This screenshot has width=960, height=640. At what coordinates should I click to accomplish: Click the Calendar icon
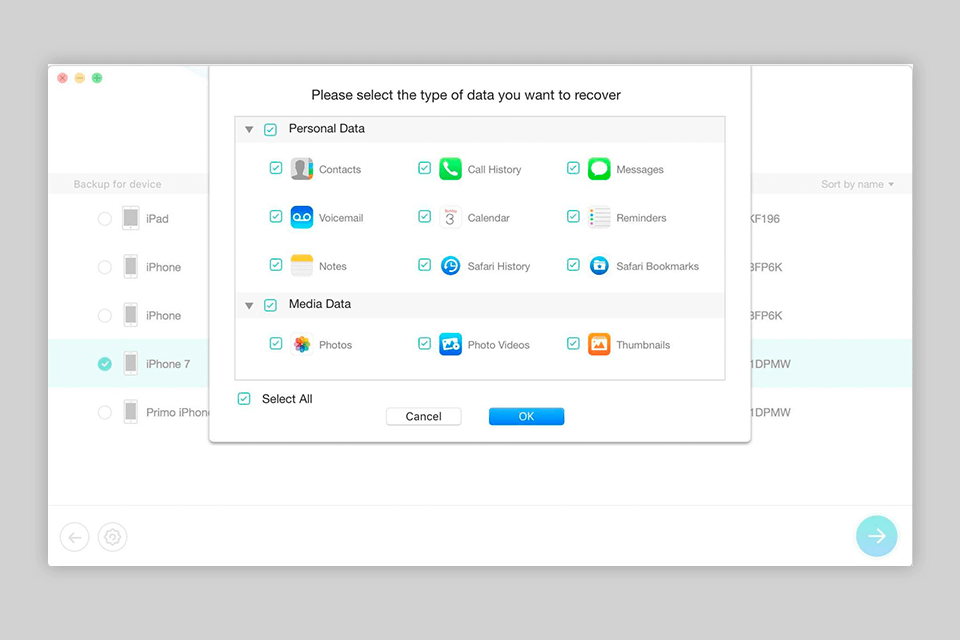click(451, 217)
